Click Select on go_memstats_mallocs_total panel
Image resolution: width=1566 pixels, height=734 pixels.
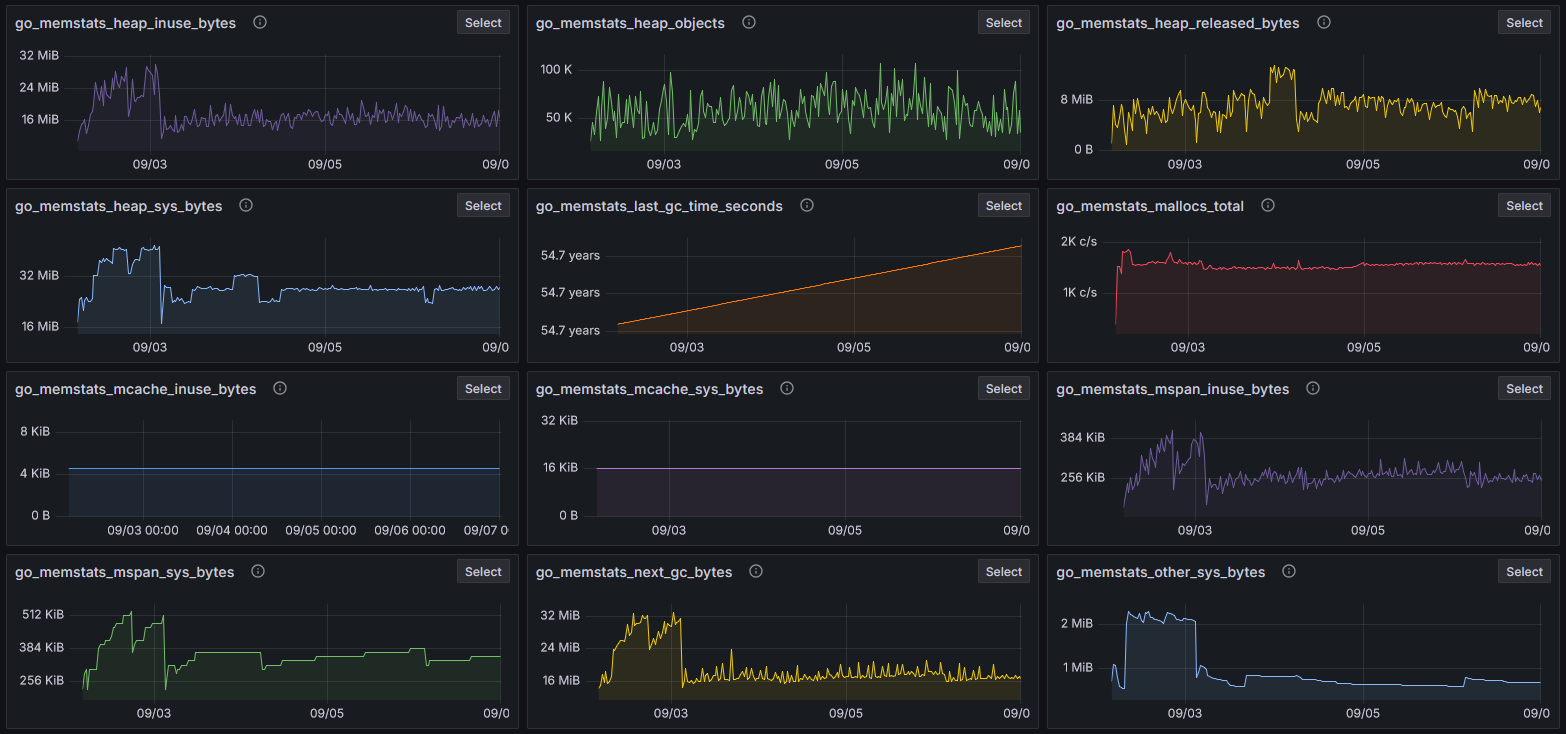(1525, 205)
